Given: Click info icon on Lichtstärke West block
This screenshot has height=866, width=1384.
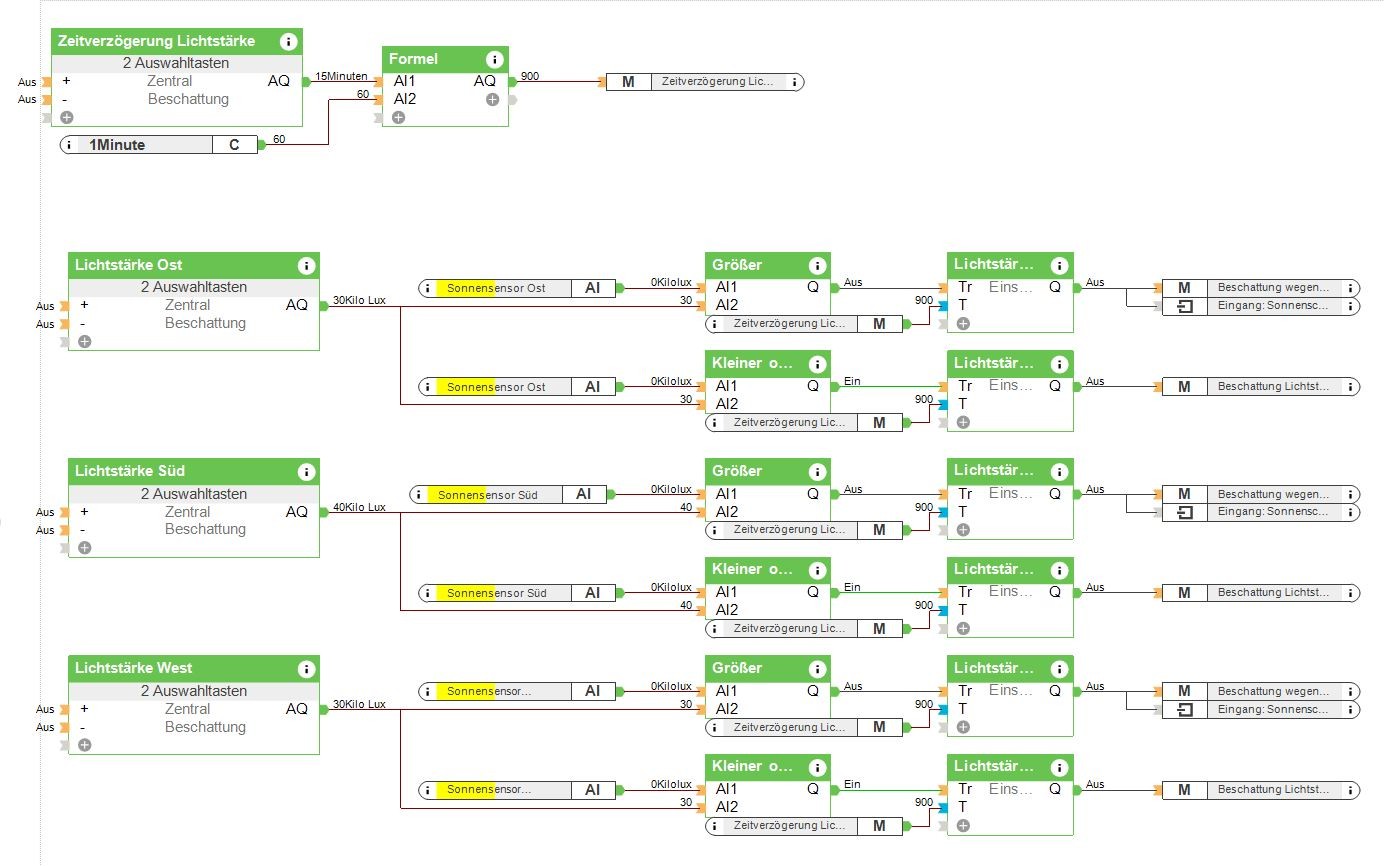Looking at the screenshot, I should (306, 669).
